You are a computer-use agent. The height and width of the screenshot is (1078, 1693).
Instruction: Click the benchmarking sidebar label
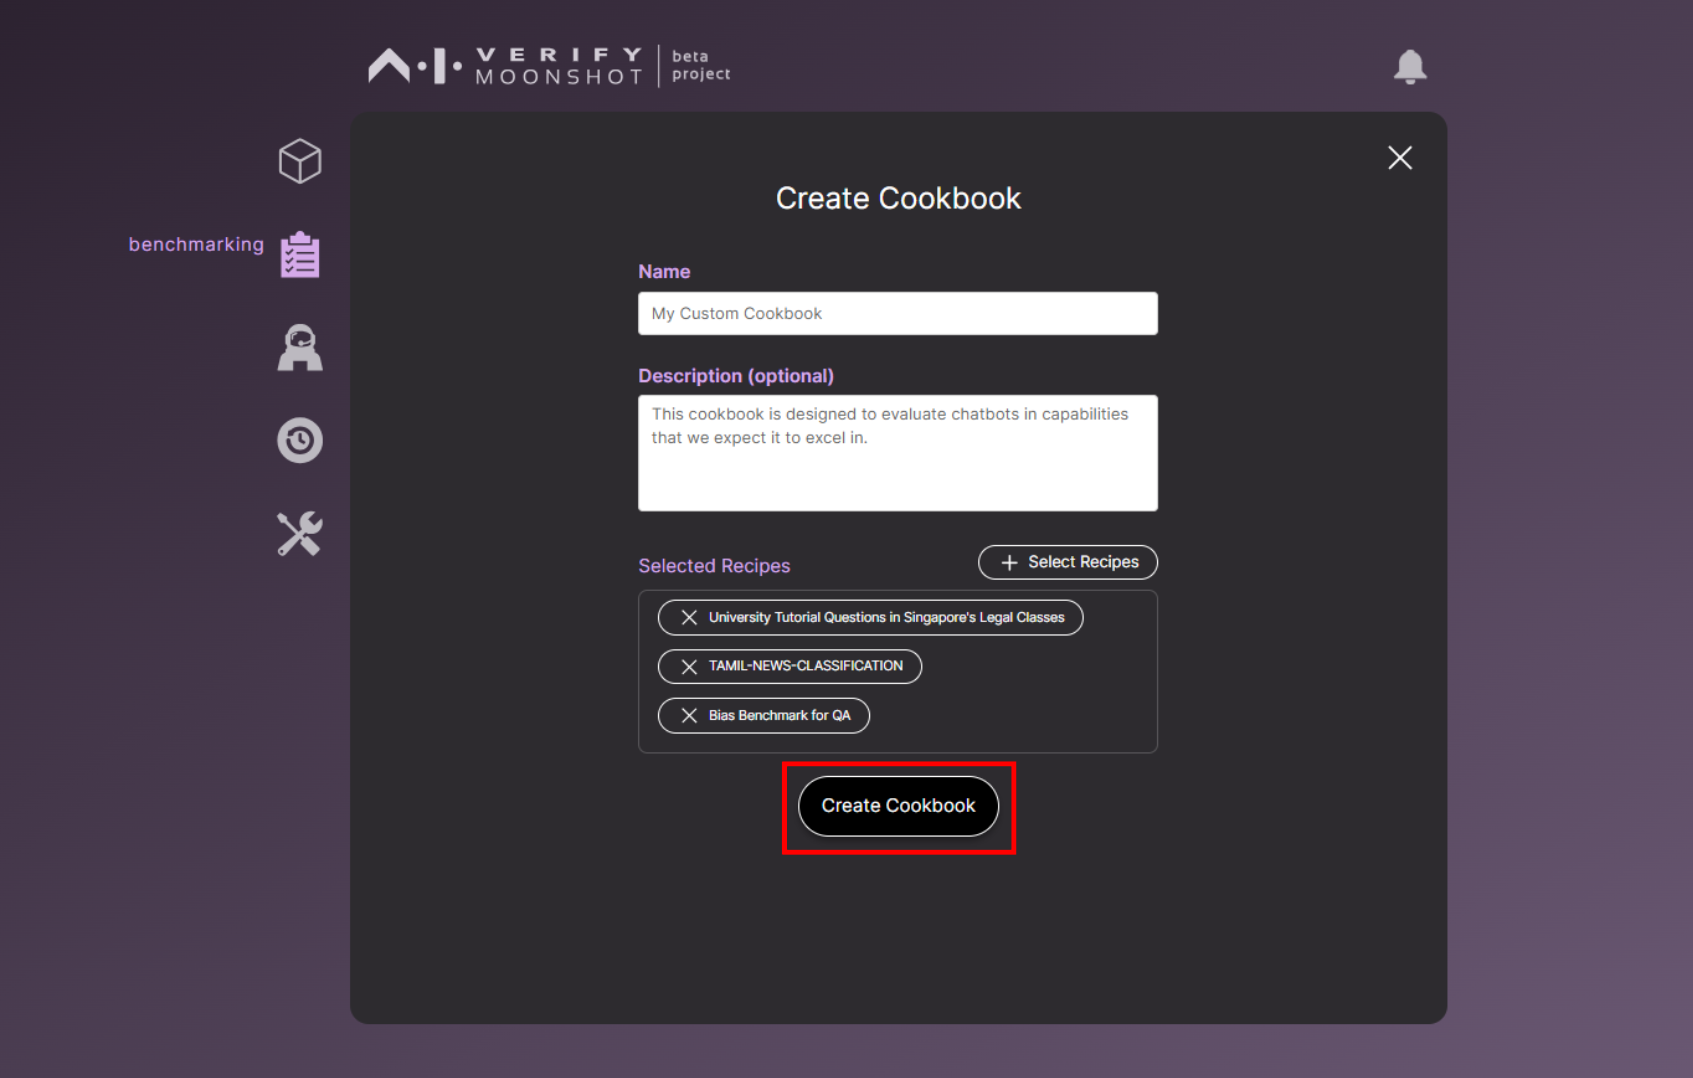tap(196, 243)
